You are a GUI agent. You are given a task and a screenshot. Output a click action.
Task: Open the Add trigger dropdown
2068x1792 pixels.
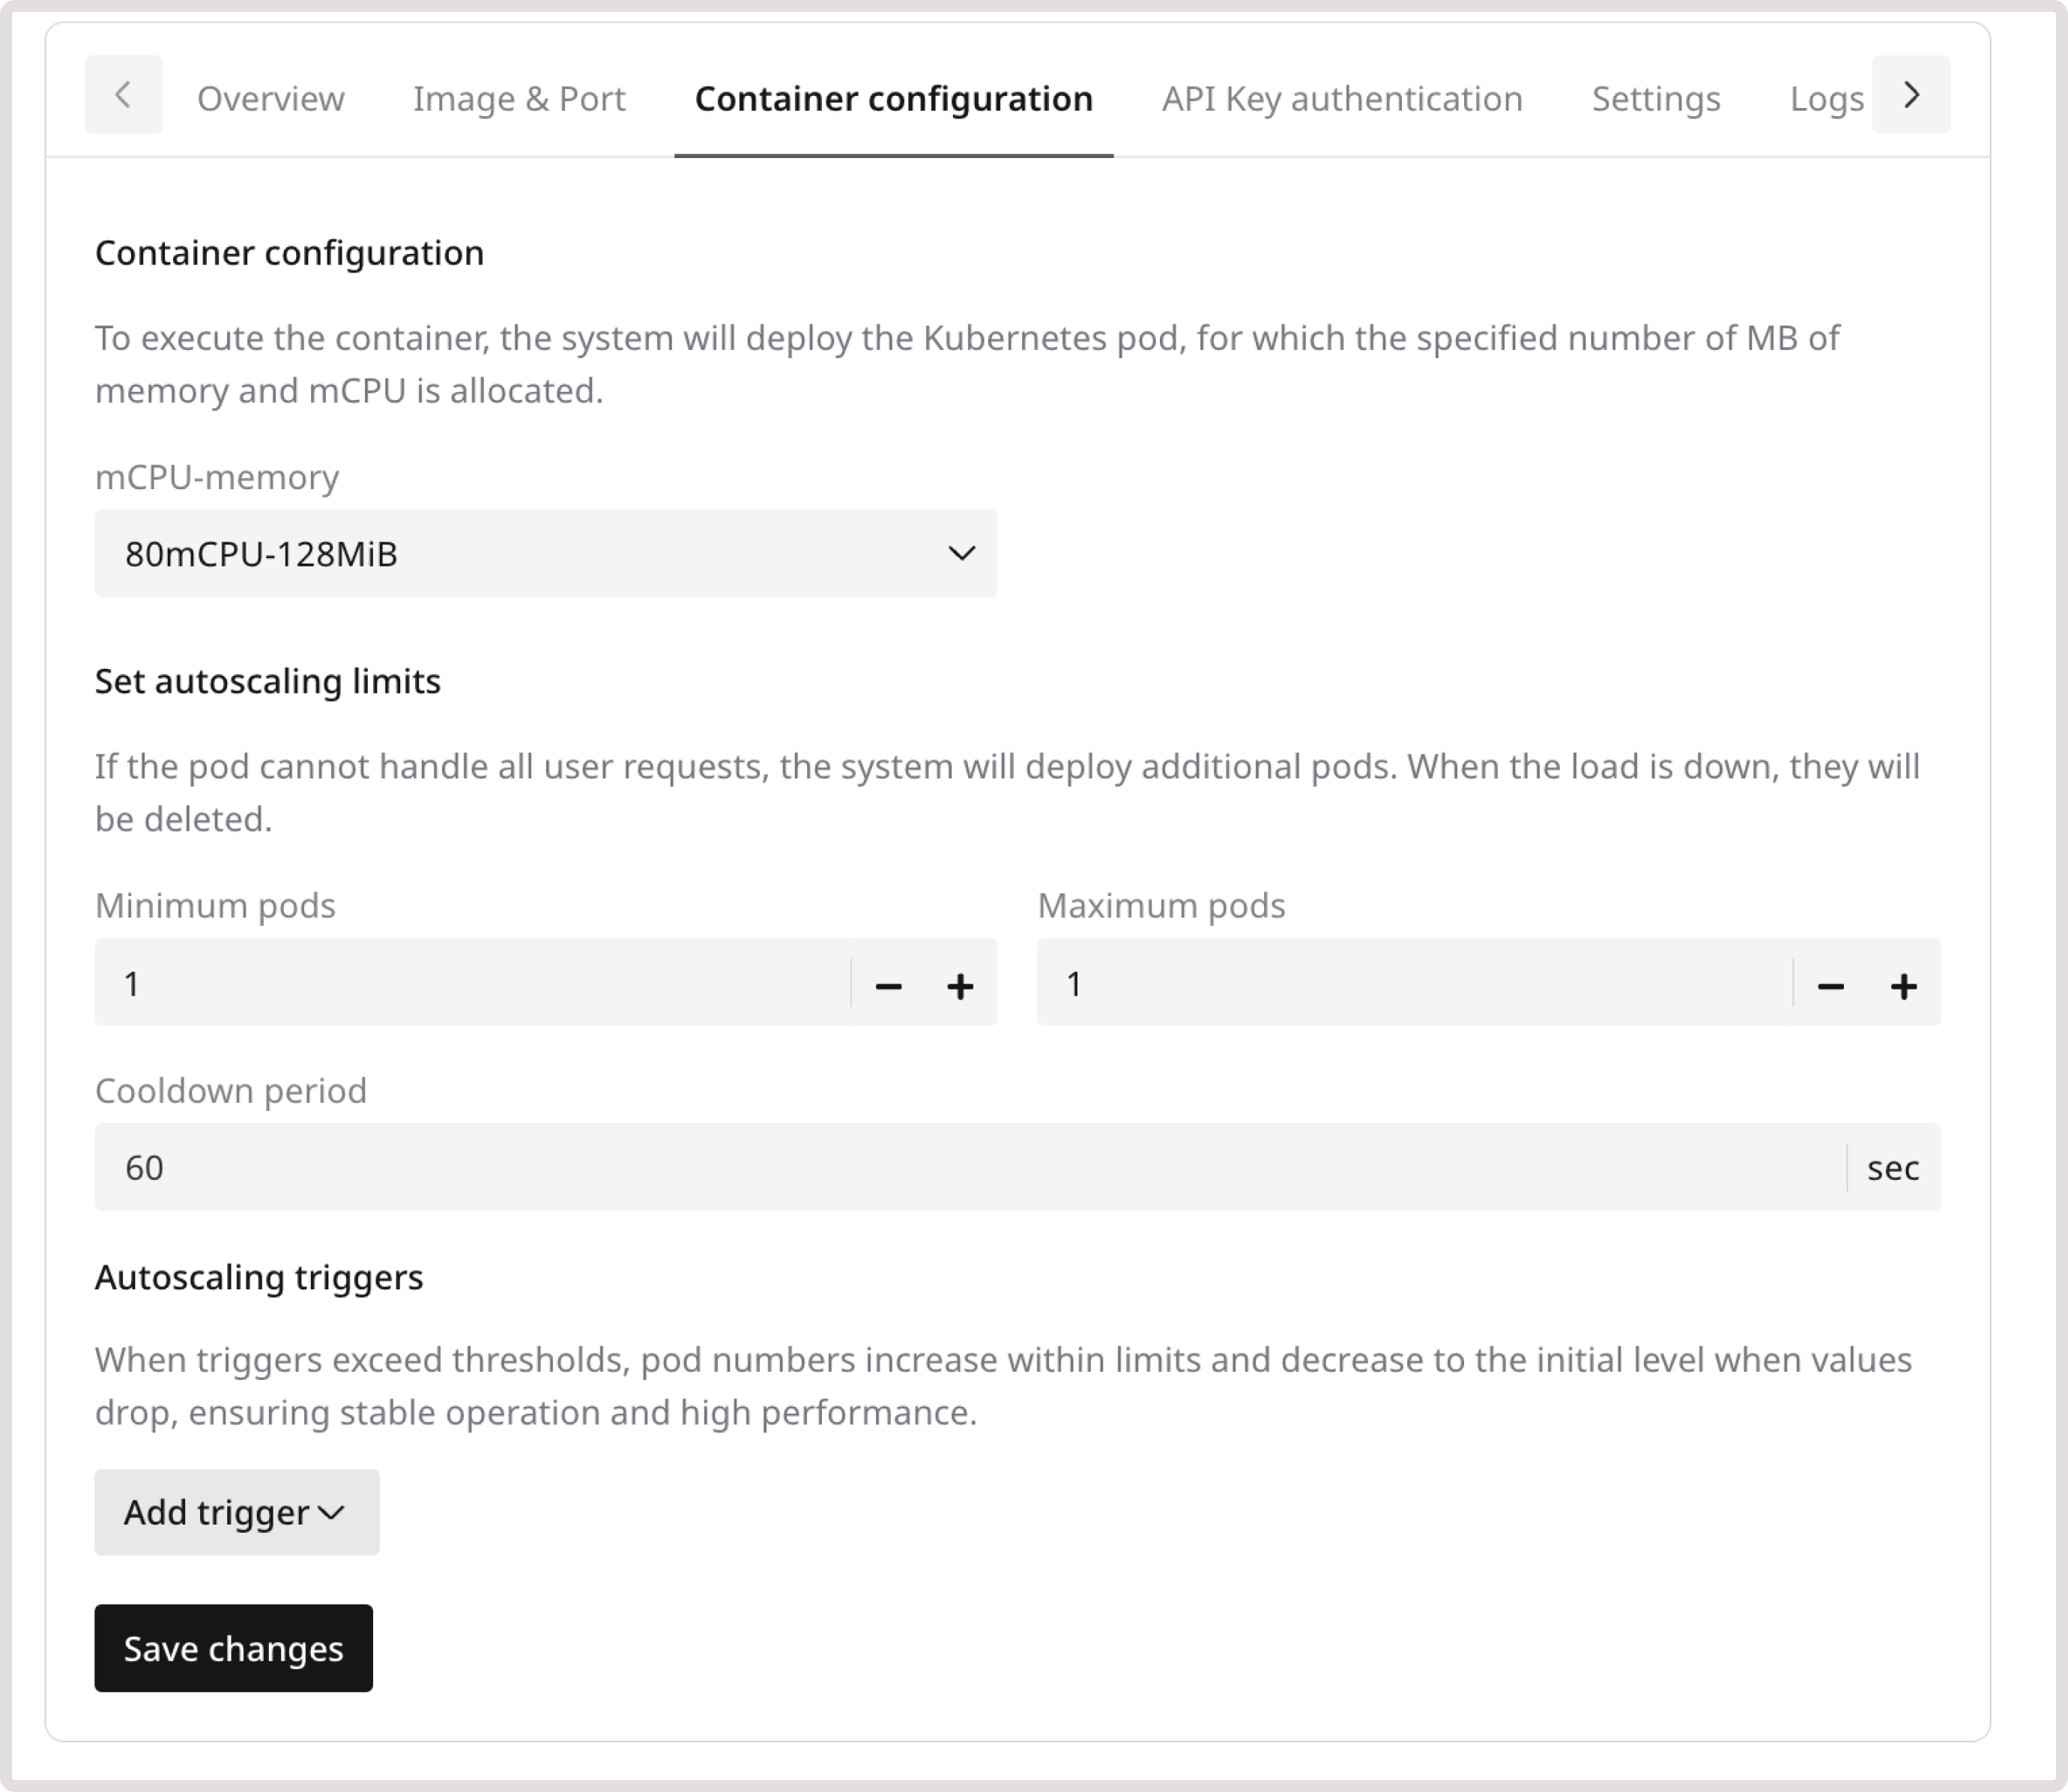click(236, 1513)
